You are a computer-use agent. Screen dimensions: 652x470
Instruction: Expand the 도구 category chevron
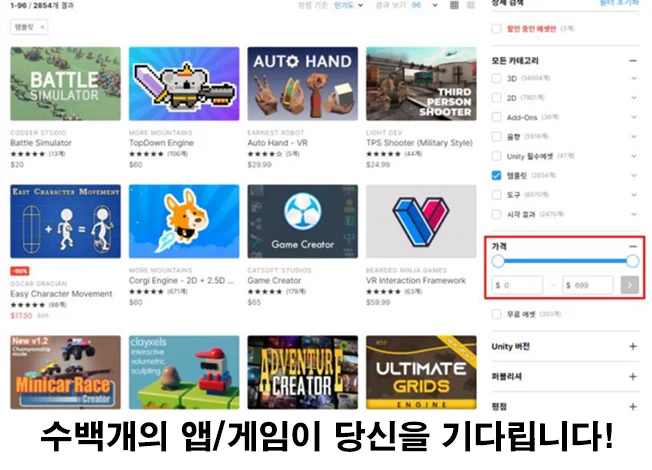(x=634, y=195)
